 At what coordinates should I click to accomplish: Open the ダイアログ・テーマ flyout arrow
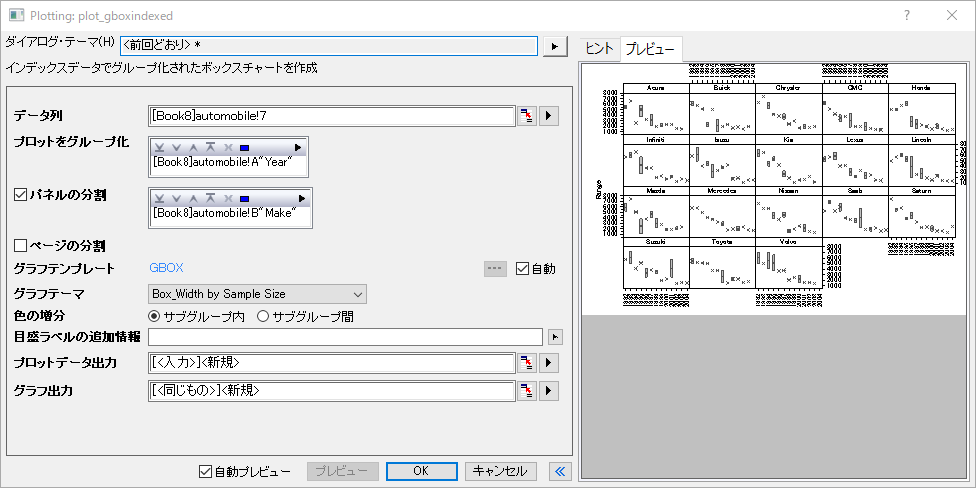(556, 46)
